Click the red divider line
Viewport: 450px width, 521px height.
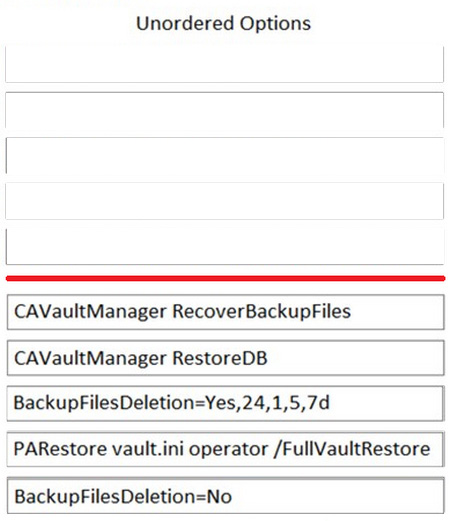pos(225,278)
